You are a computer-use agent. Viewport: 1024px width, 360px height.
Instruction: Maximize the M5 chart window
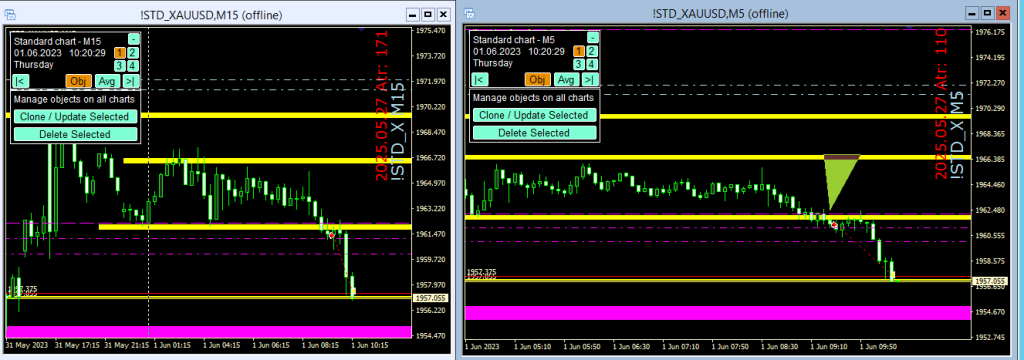(987, 13)
